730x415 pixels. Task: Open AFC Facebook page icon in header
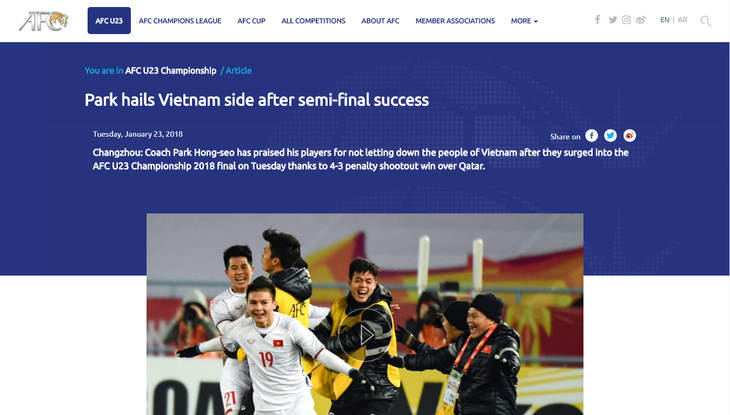tap(597, 20)
